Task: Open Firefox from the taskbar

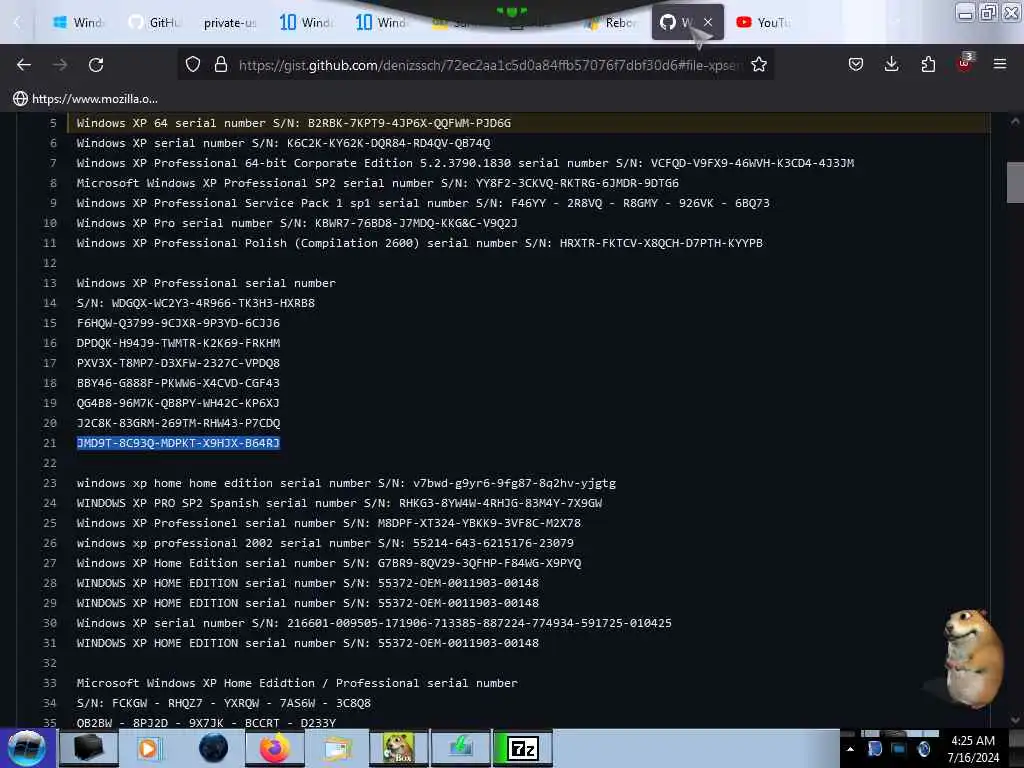Action: 274,748
